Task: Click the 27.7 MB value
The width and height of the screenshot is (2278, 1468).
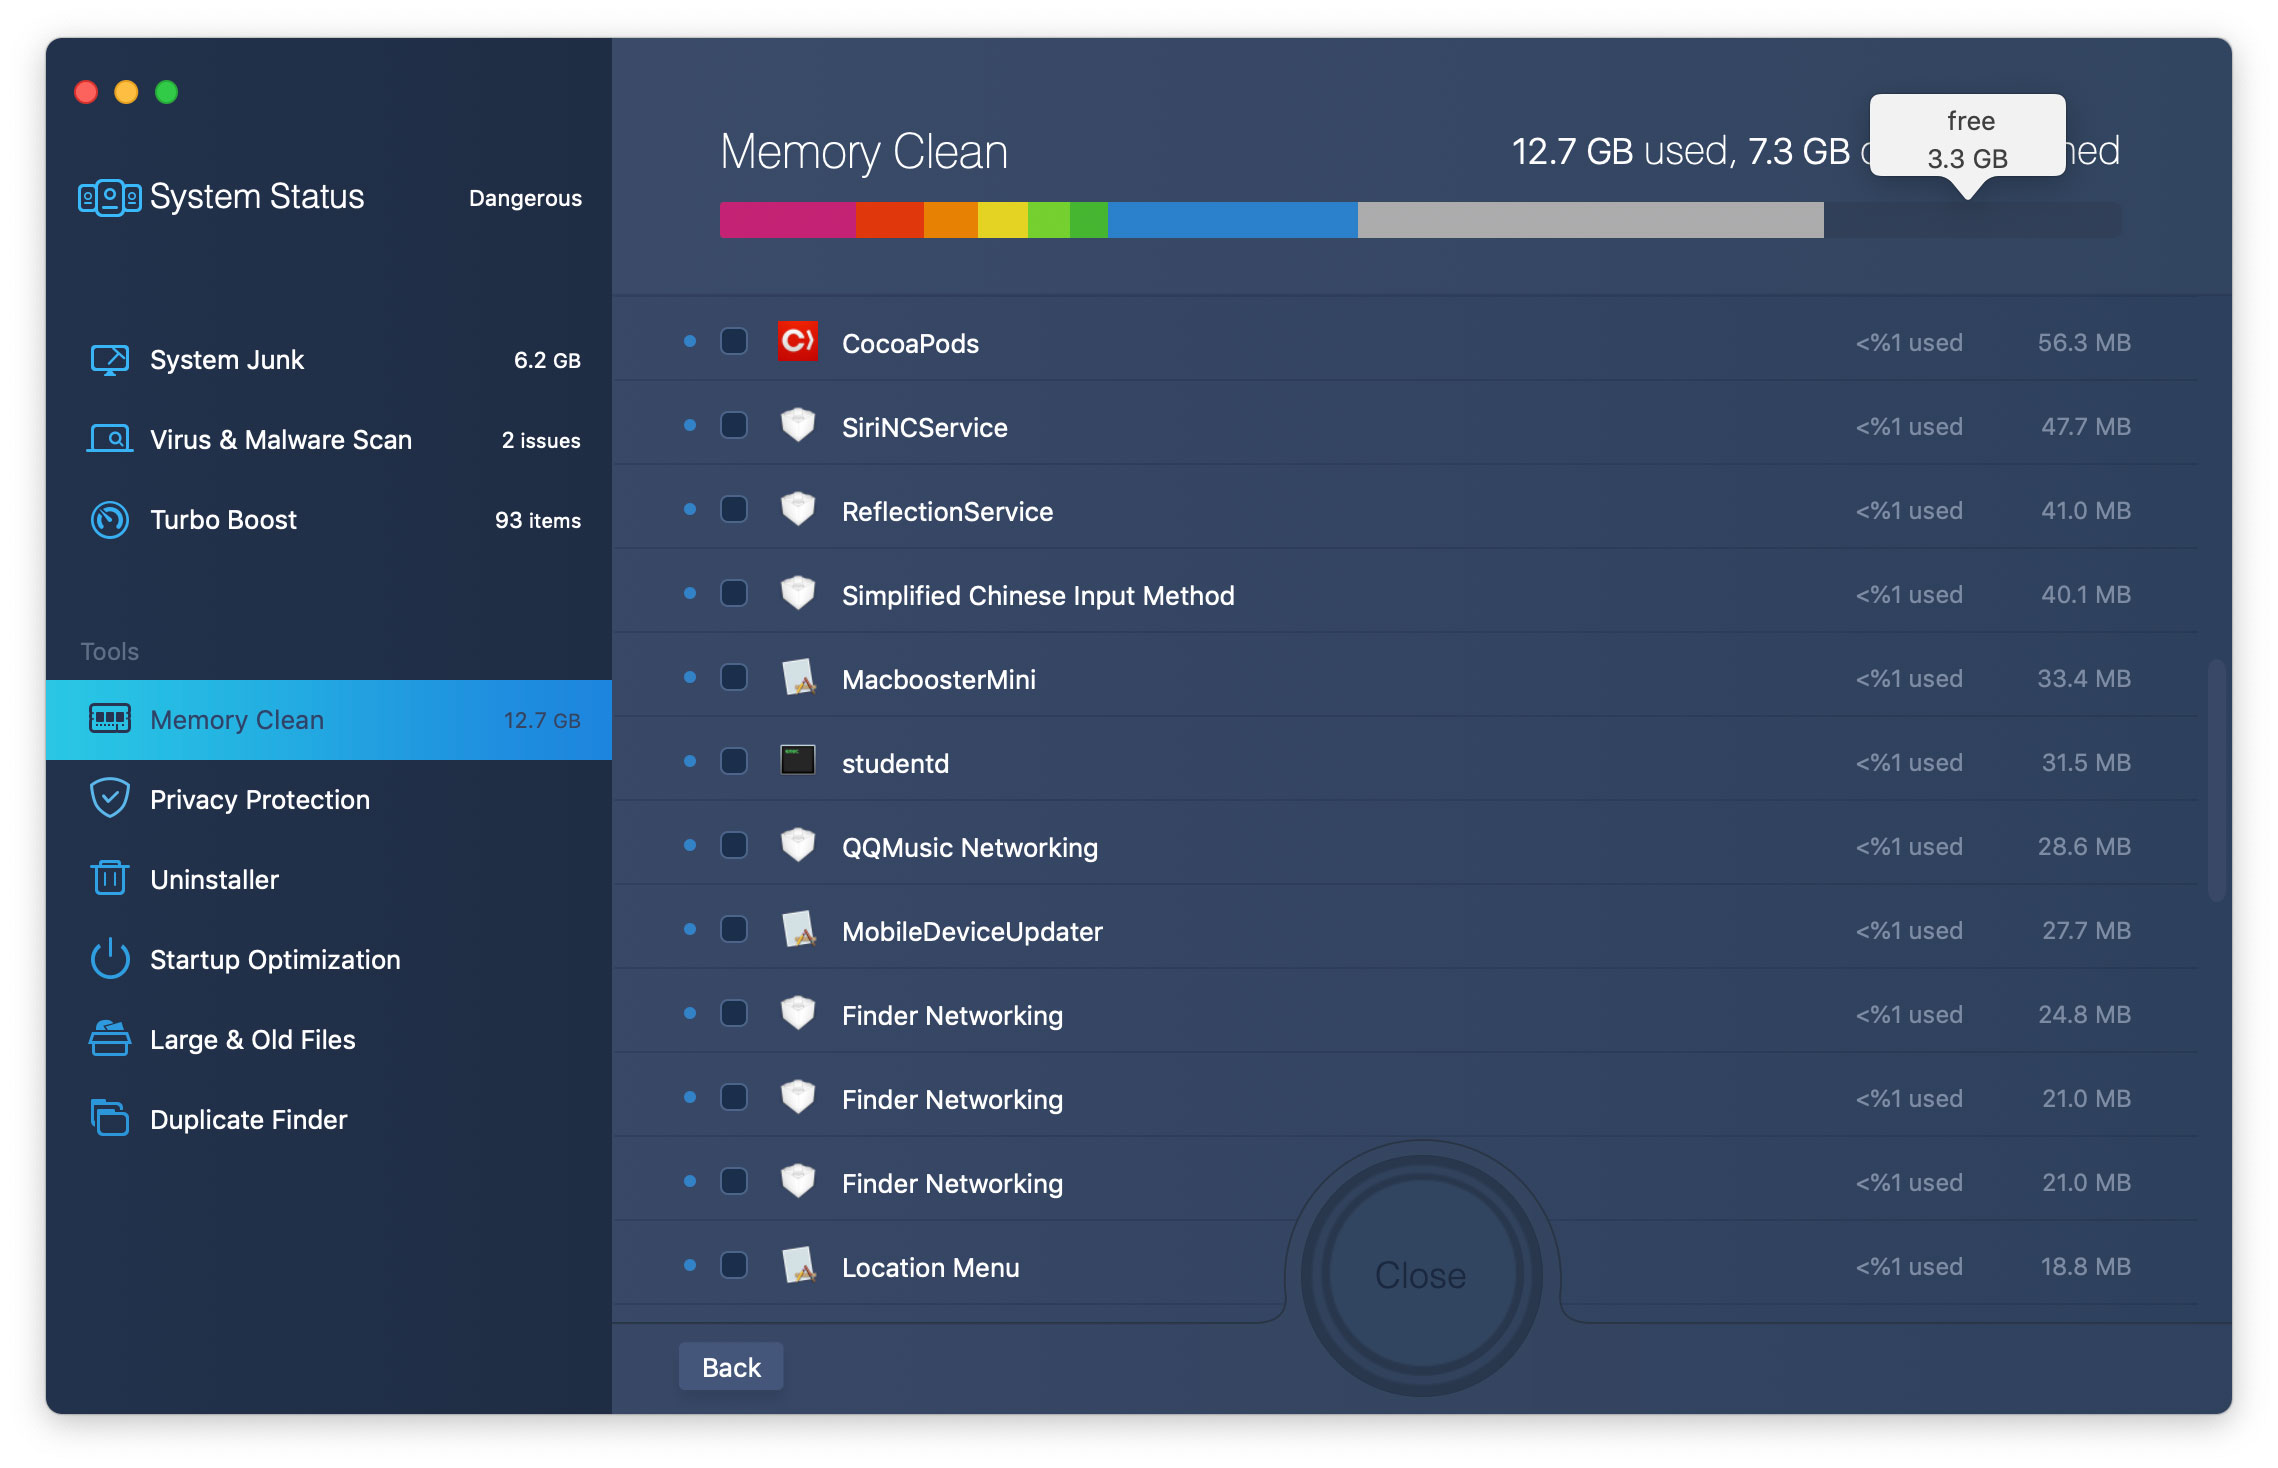Action: [x=2086, y=931]
